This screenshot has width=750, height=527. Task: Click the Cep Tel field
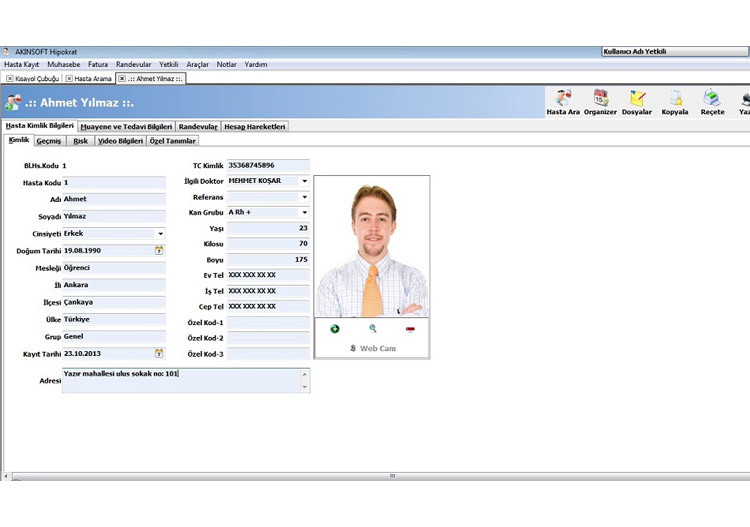click(268, 306)
